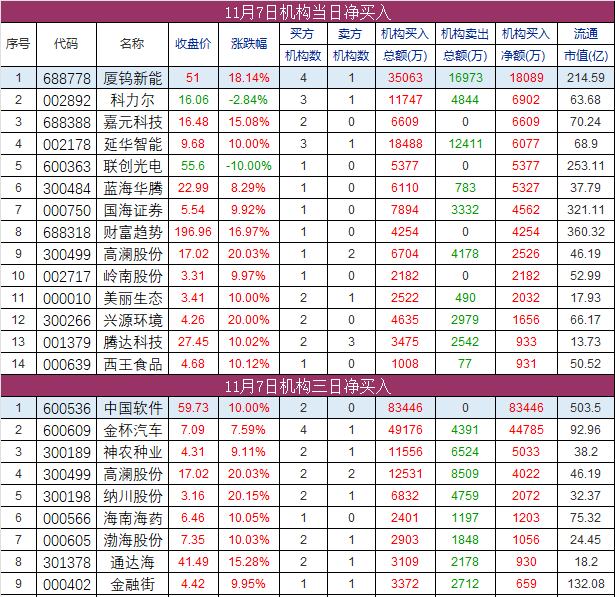The height and width of the screenshot is (597, 615).
Task: Click stock code 301378
Action: point(67,562)
